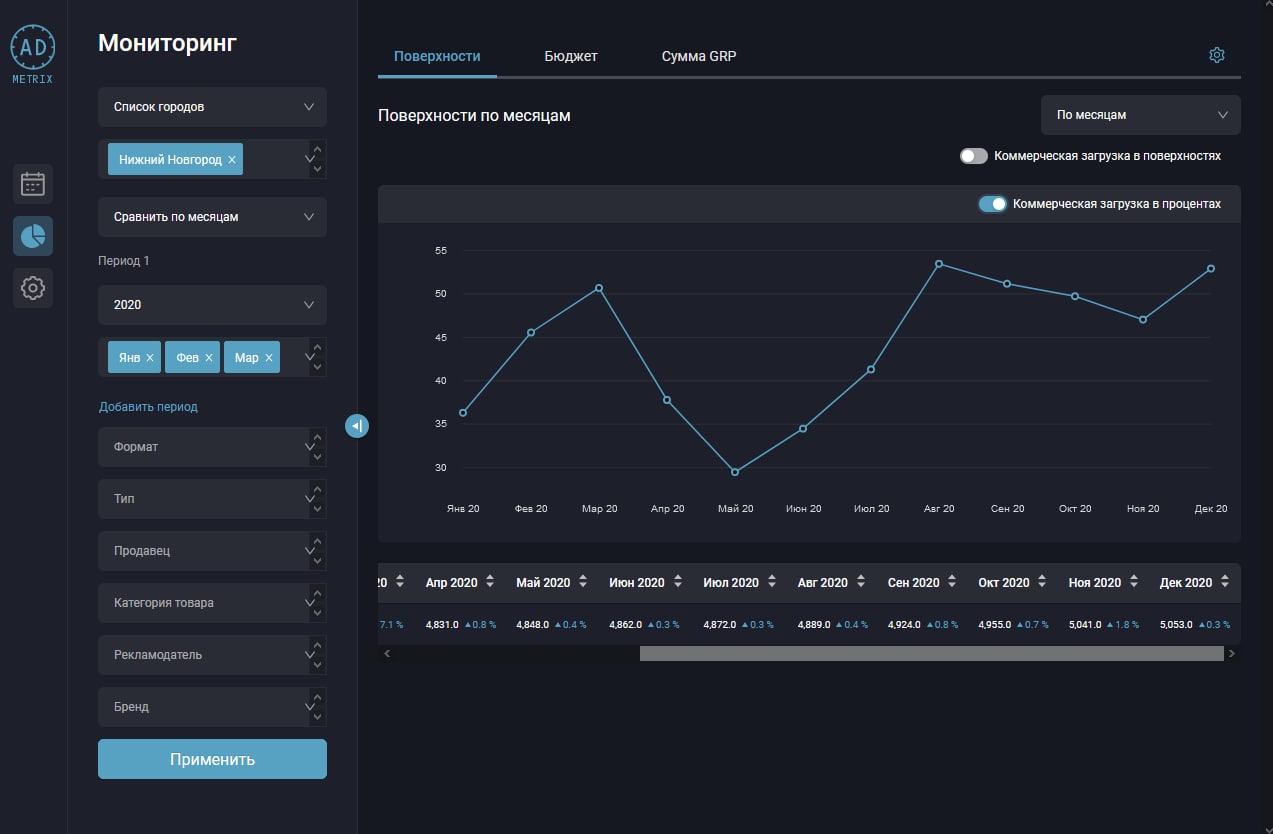
Task: Open the calendar view in the sidebar
Action: tap(33, 184)
